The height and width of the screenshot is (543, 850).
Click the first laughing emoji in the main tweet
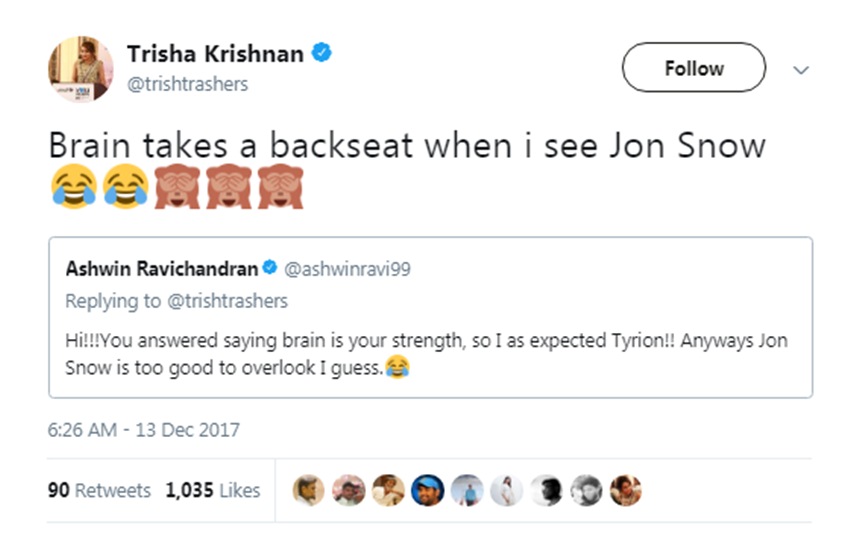pos(73,187)
